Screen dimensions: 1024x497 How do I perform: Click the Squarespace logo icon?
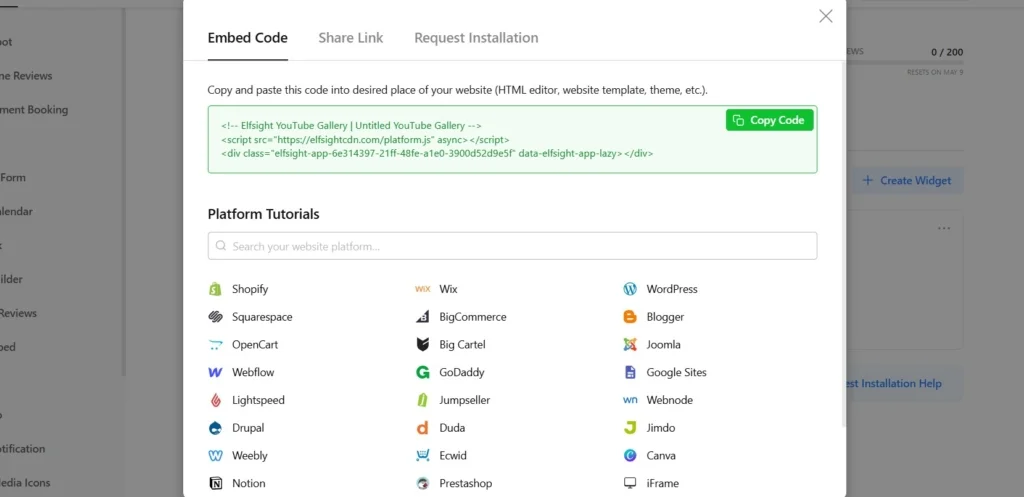(215, 317)
